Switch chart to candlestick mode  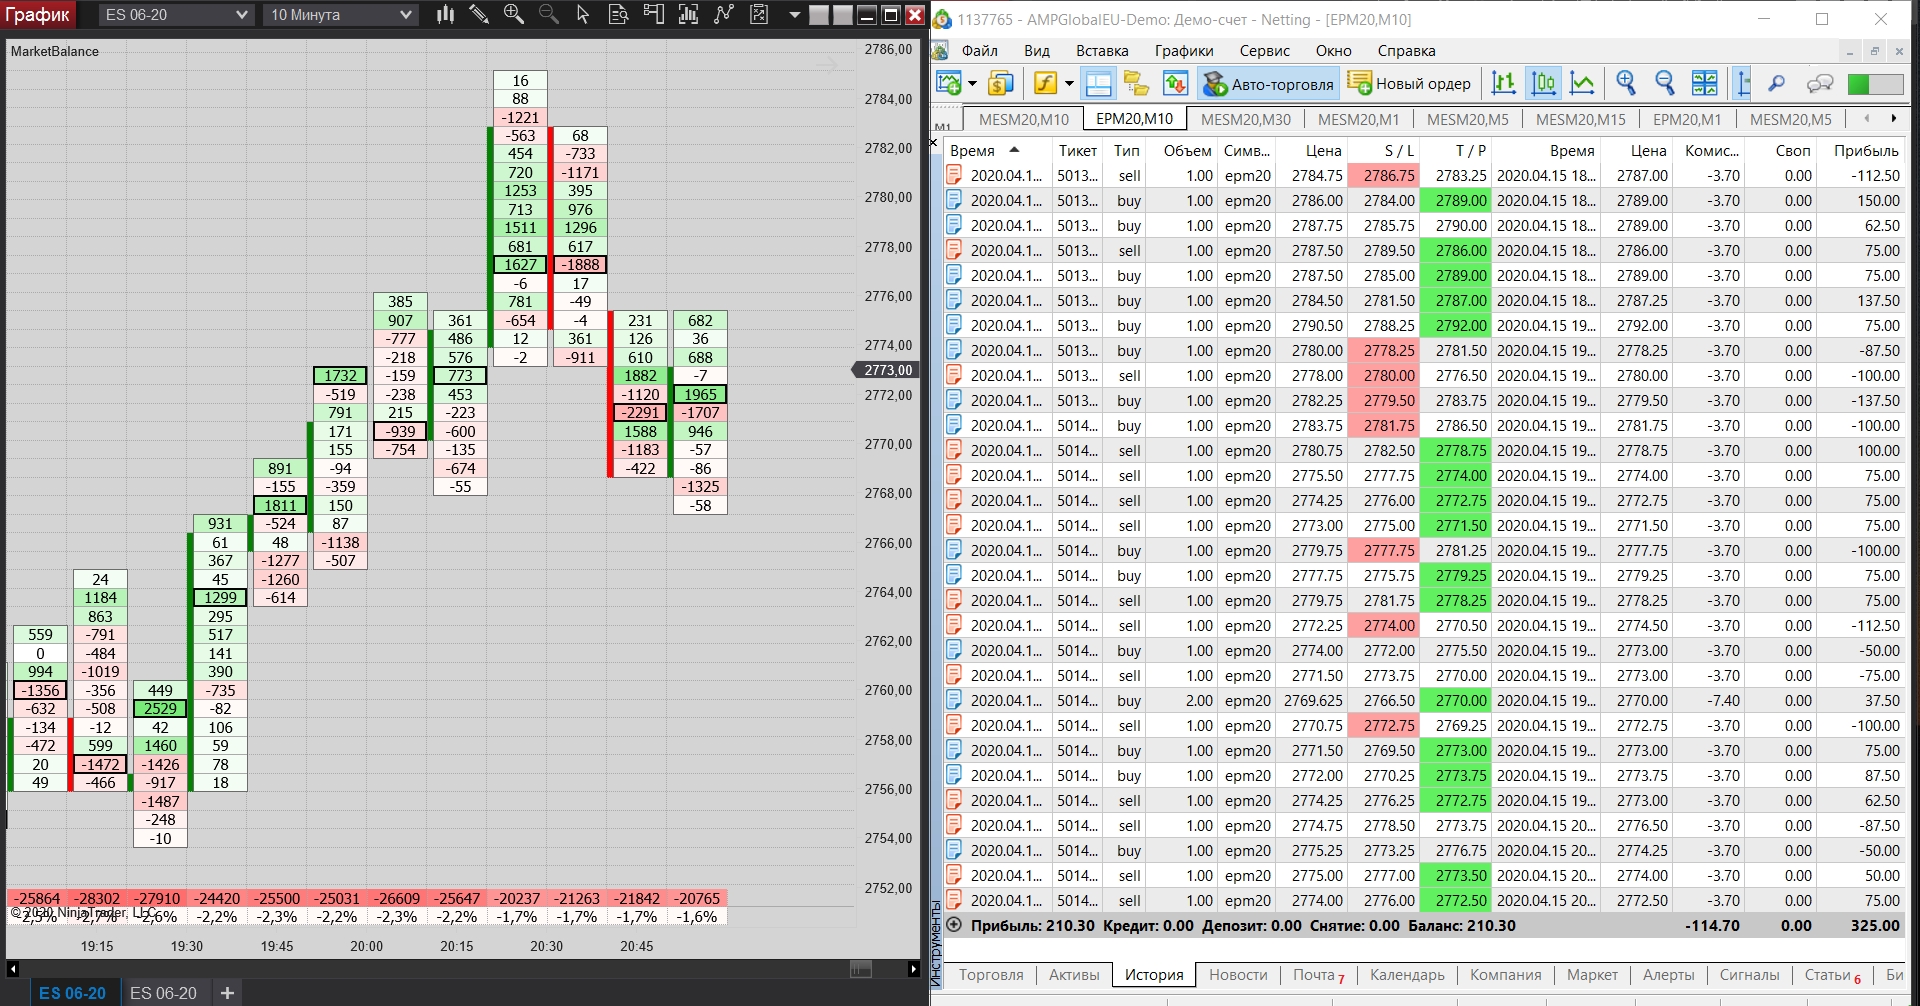[x=1543, y=84]
